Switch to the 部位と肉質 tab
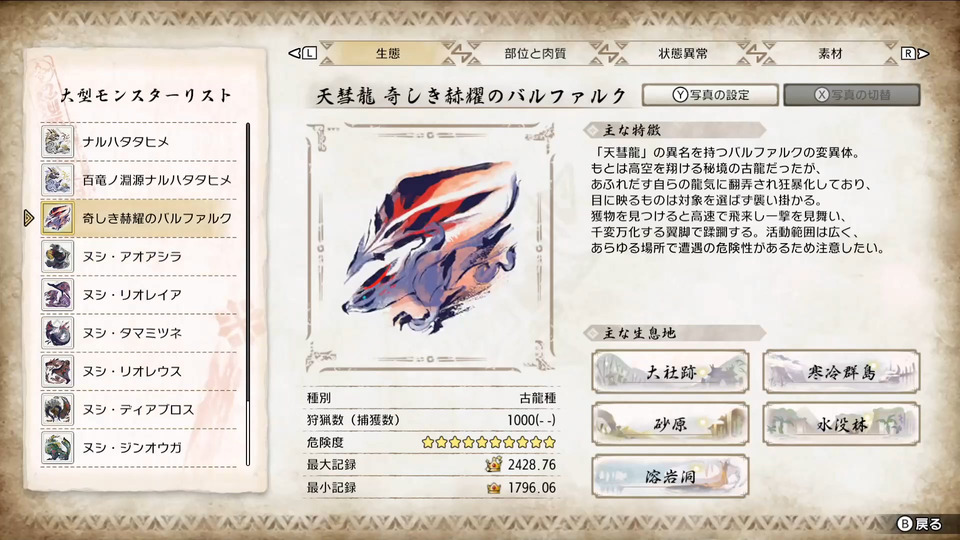The image size is (960, 540). coord(535,53)
